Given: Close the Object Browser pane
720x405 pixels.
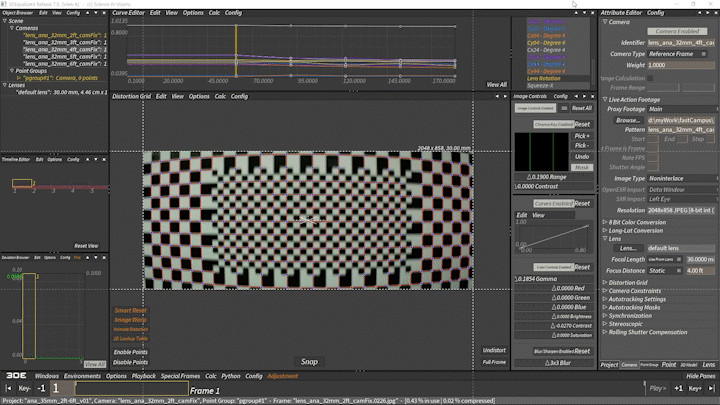Looking at the screenshot, I should [x=104, y=13].
